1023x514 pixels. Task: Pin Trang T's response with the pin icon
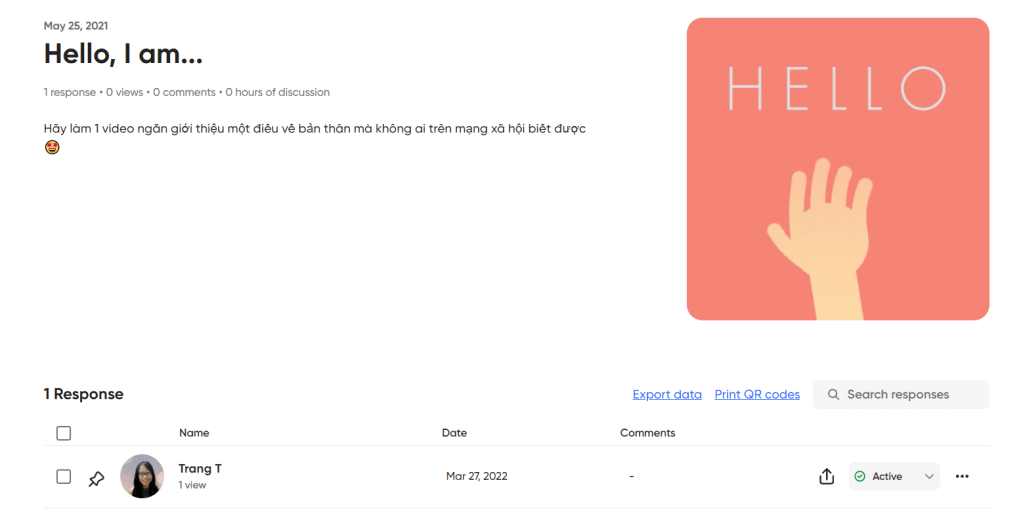coord(96,478)
